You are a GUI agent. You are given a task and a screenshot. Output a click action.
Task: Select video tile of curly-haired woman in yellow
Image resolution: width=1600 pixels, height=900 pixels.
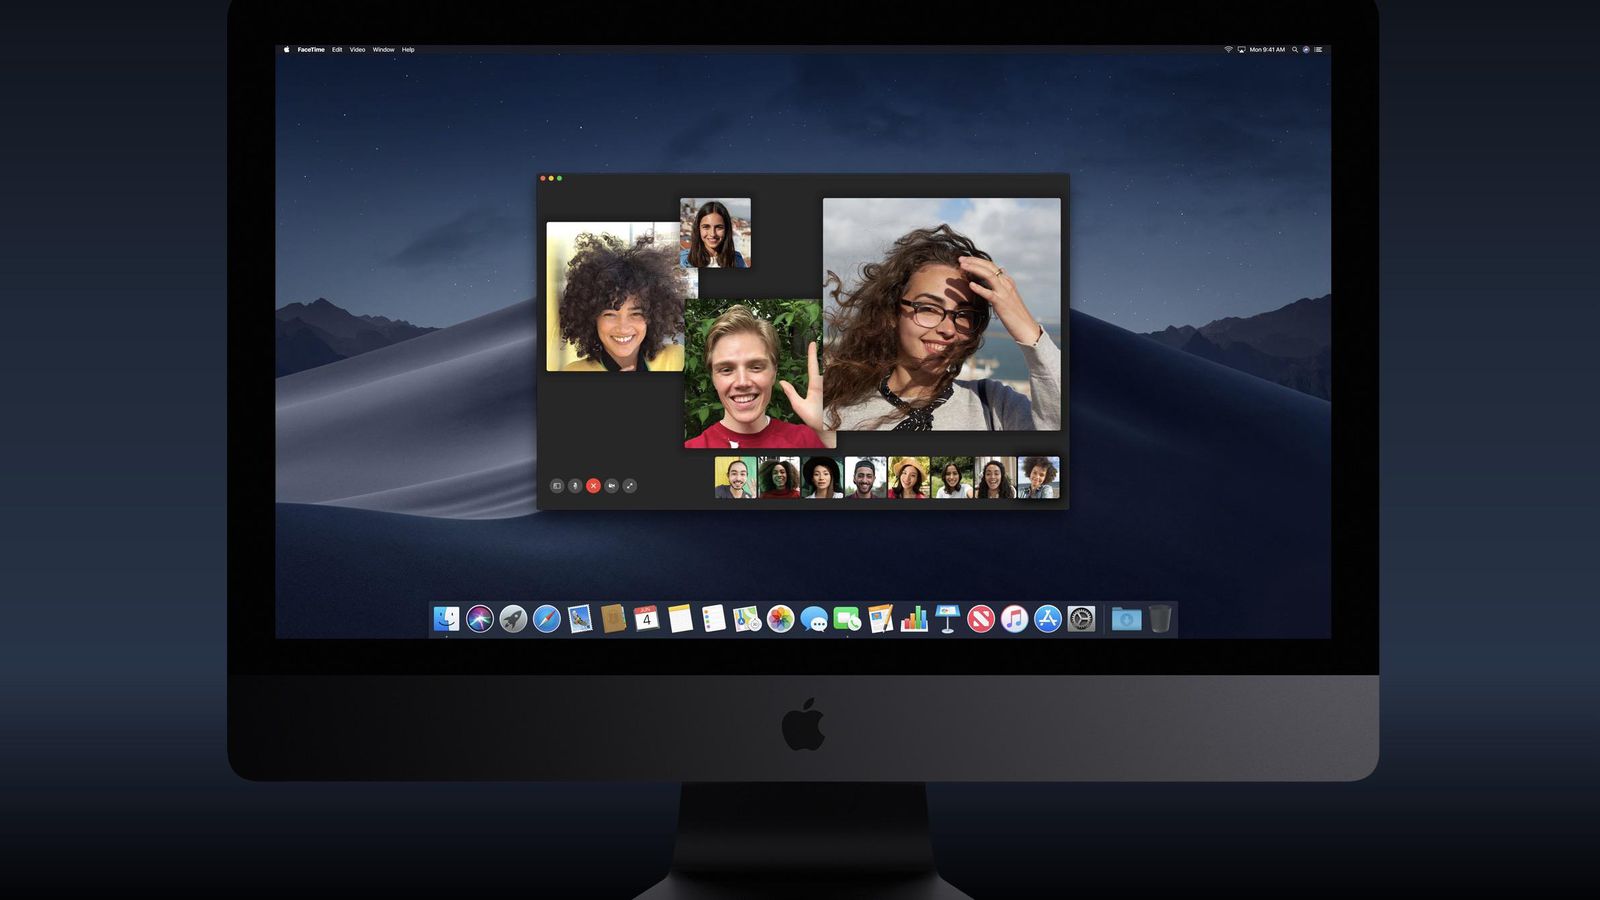(x=615, y=297)
